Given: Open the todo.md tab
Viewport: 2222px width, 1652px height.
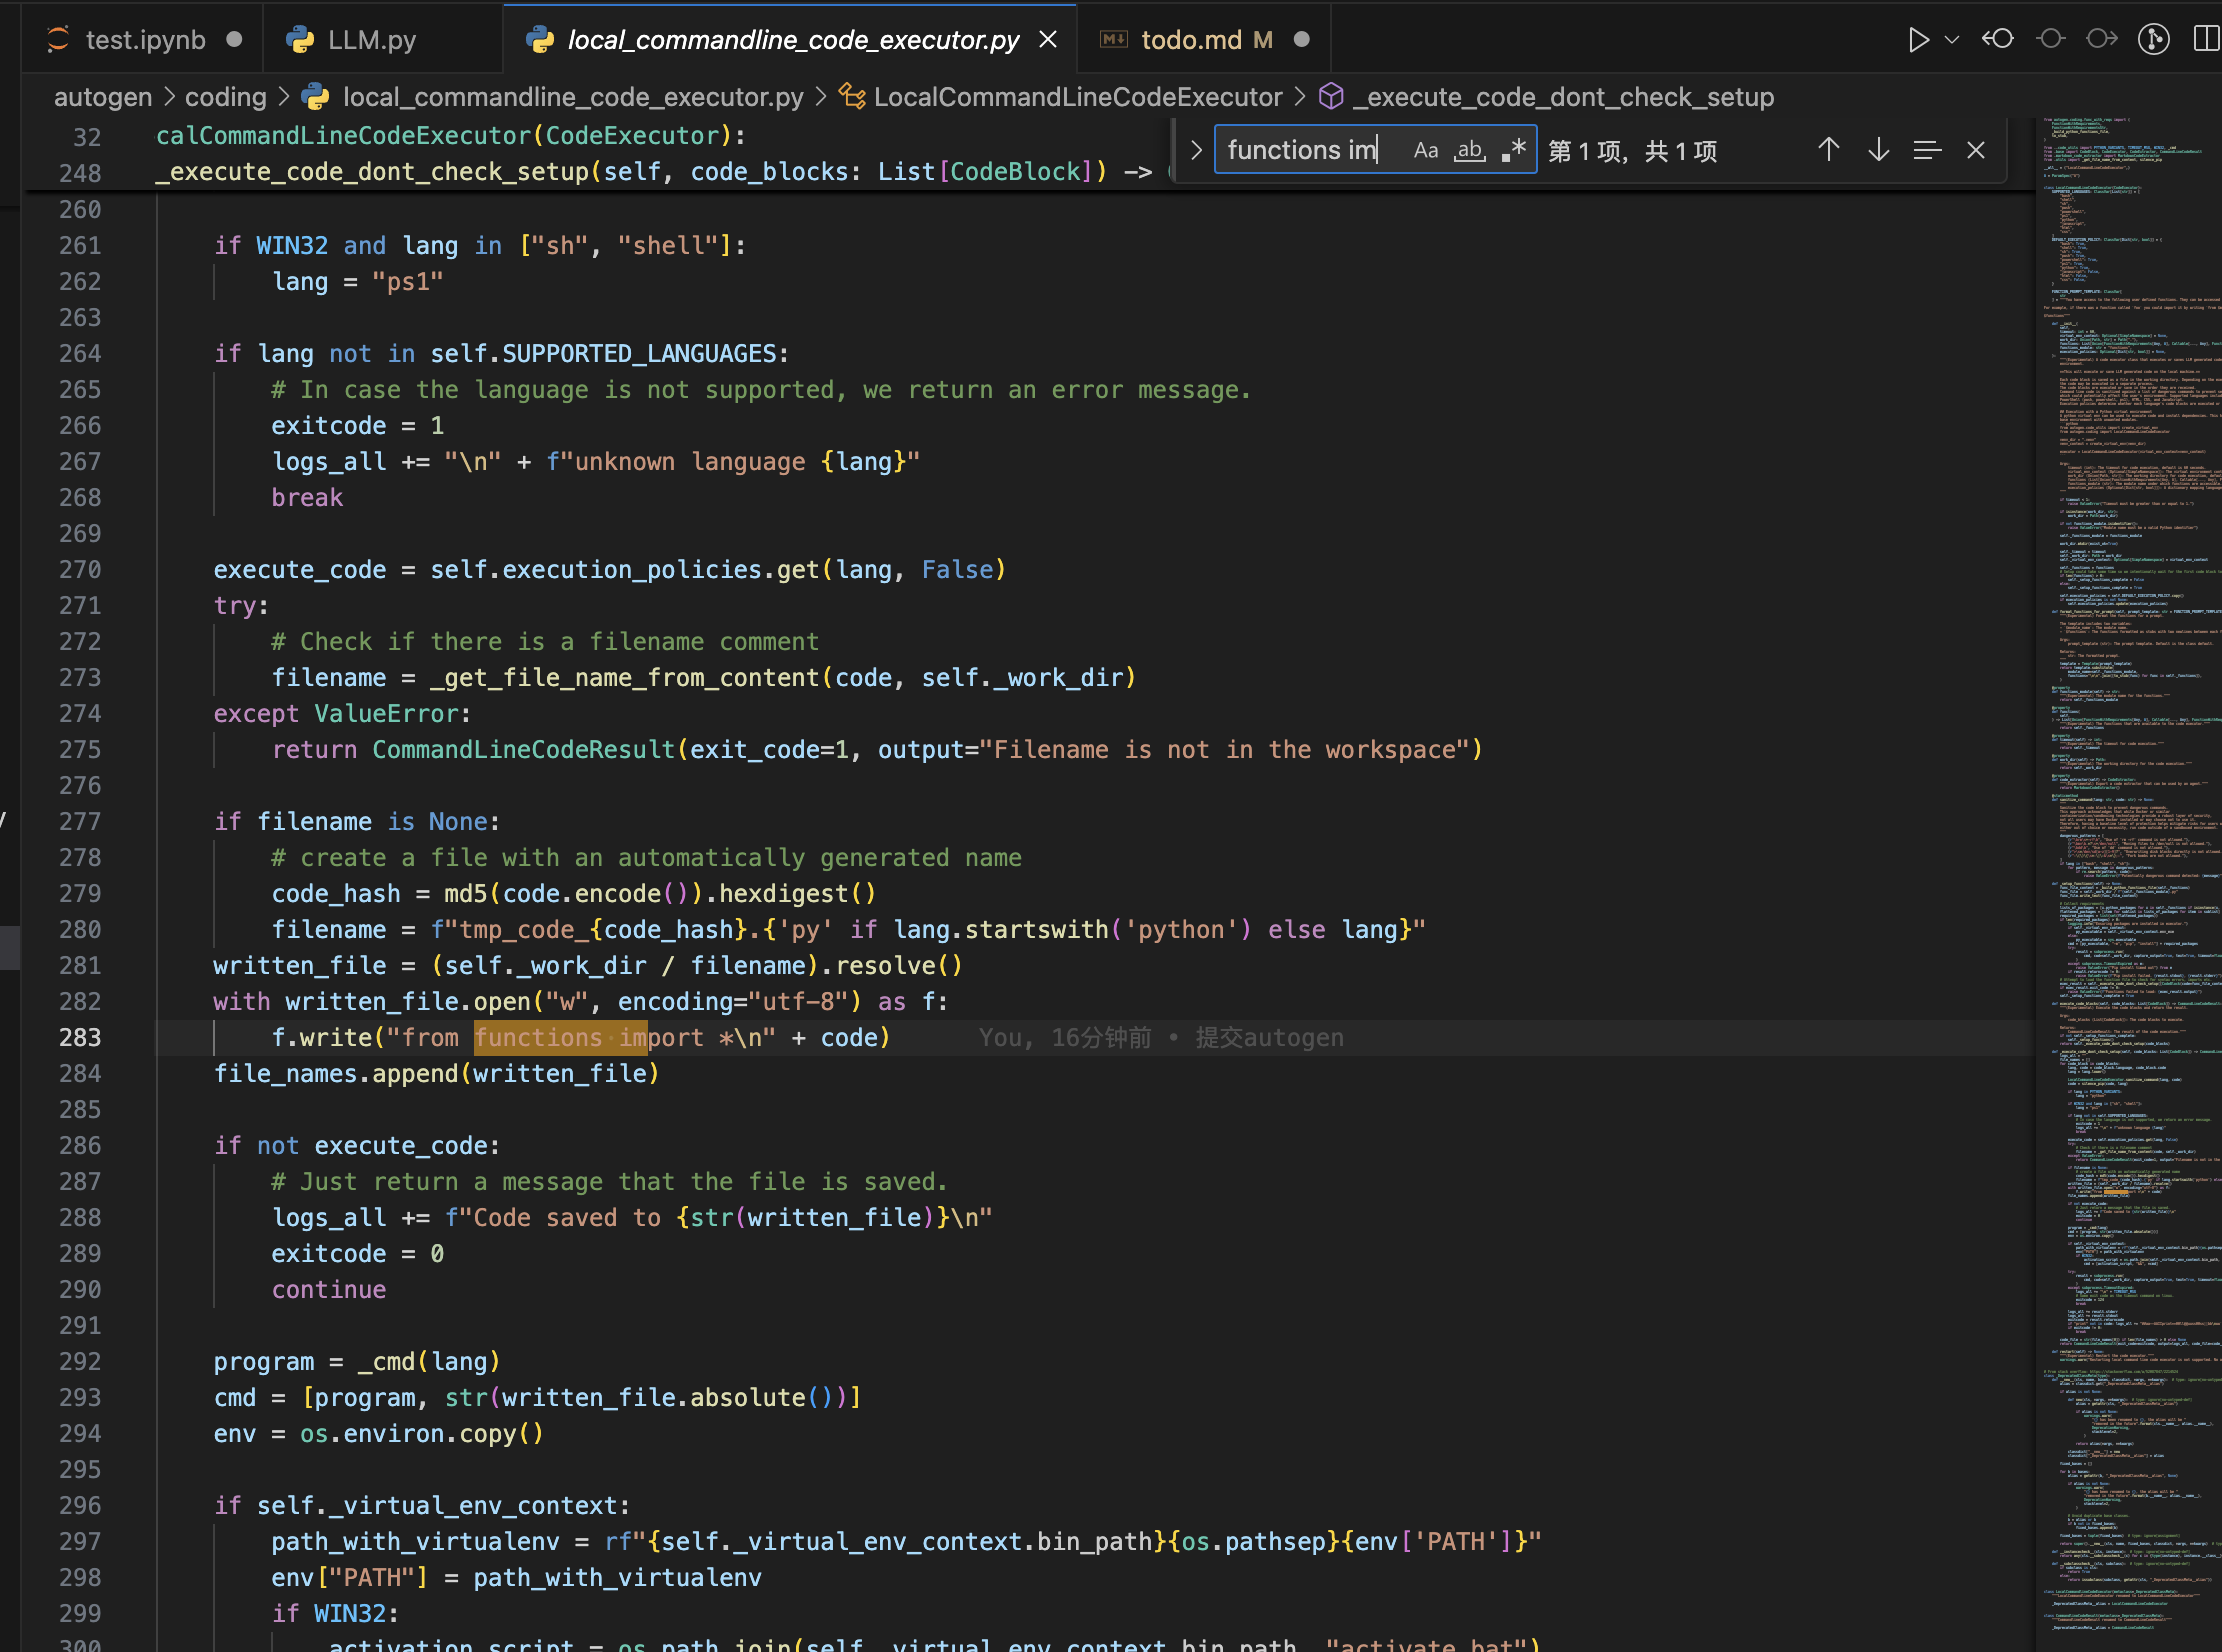Looking at the screenshot, I should coord(1204,40).
